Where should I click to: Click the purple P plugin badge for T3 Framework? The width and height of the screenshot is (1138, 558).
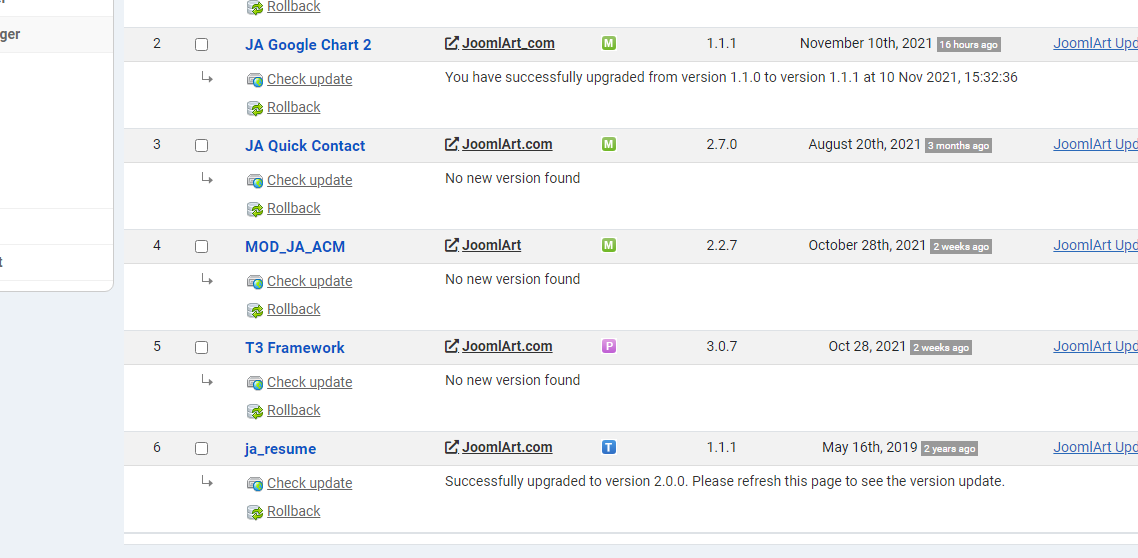pos(609,346)
